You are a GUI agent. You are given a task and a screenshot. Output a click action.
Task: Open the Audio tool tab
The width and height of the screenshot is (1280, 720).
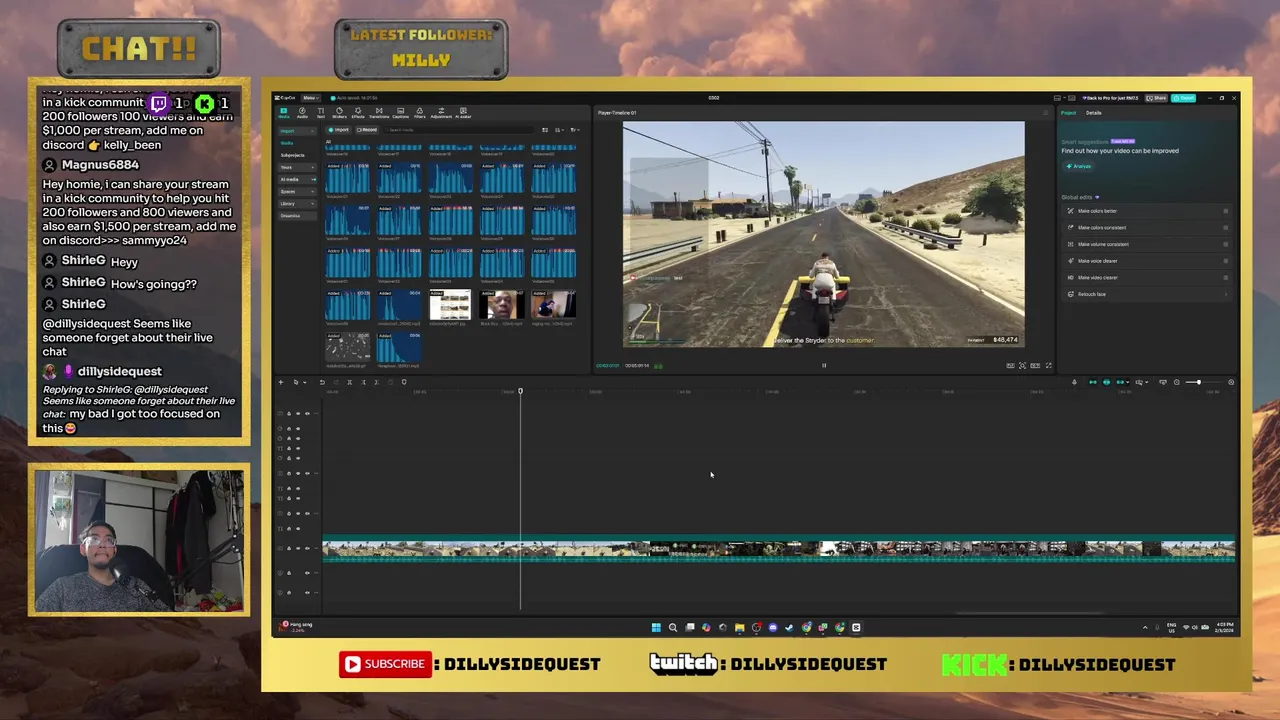(302, 112)
